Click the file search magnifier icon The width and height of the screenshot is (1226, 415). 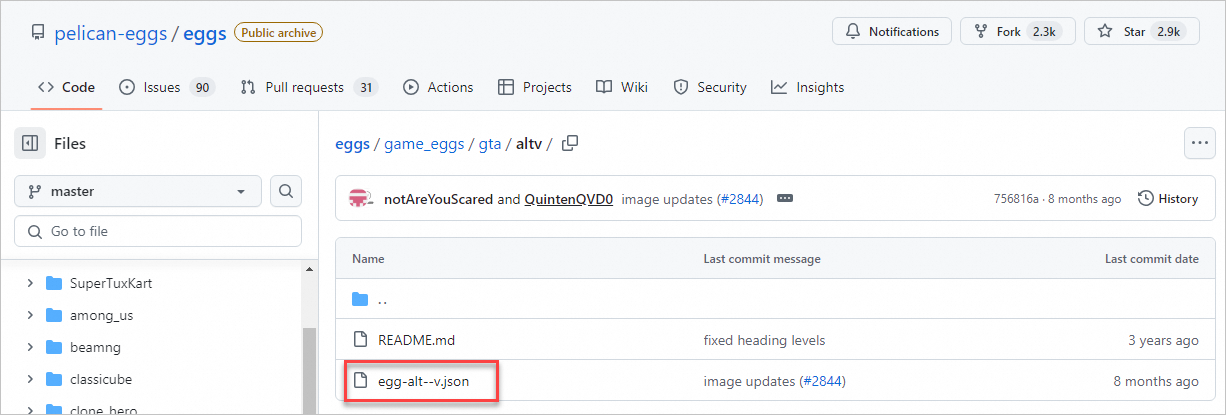(x=286, y=191)
